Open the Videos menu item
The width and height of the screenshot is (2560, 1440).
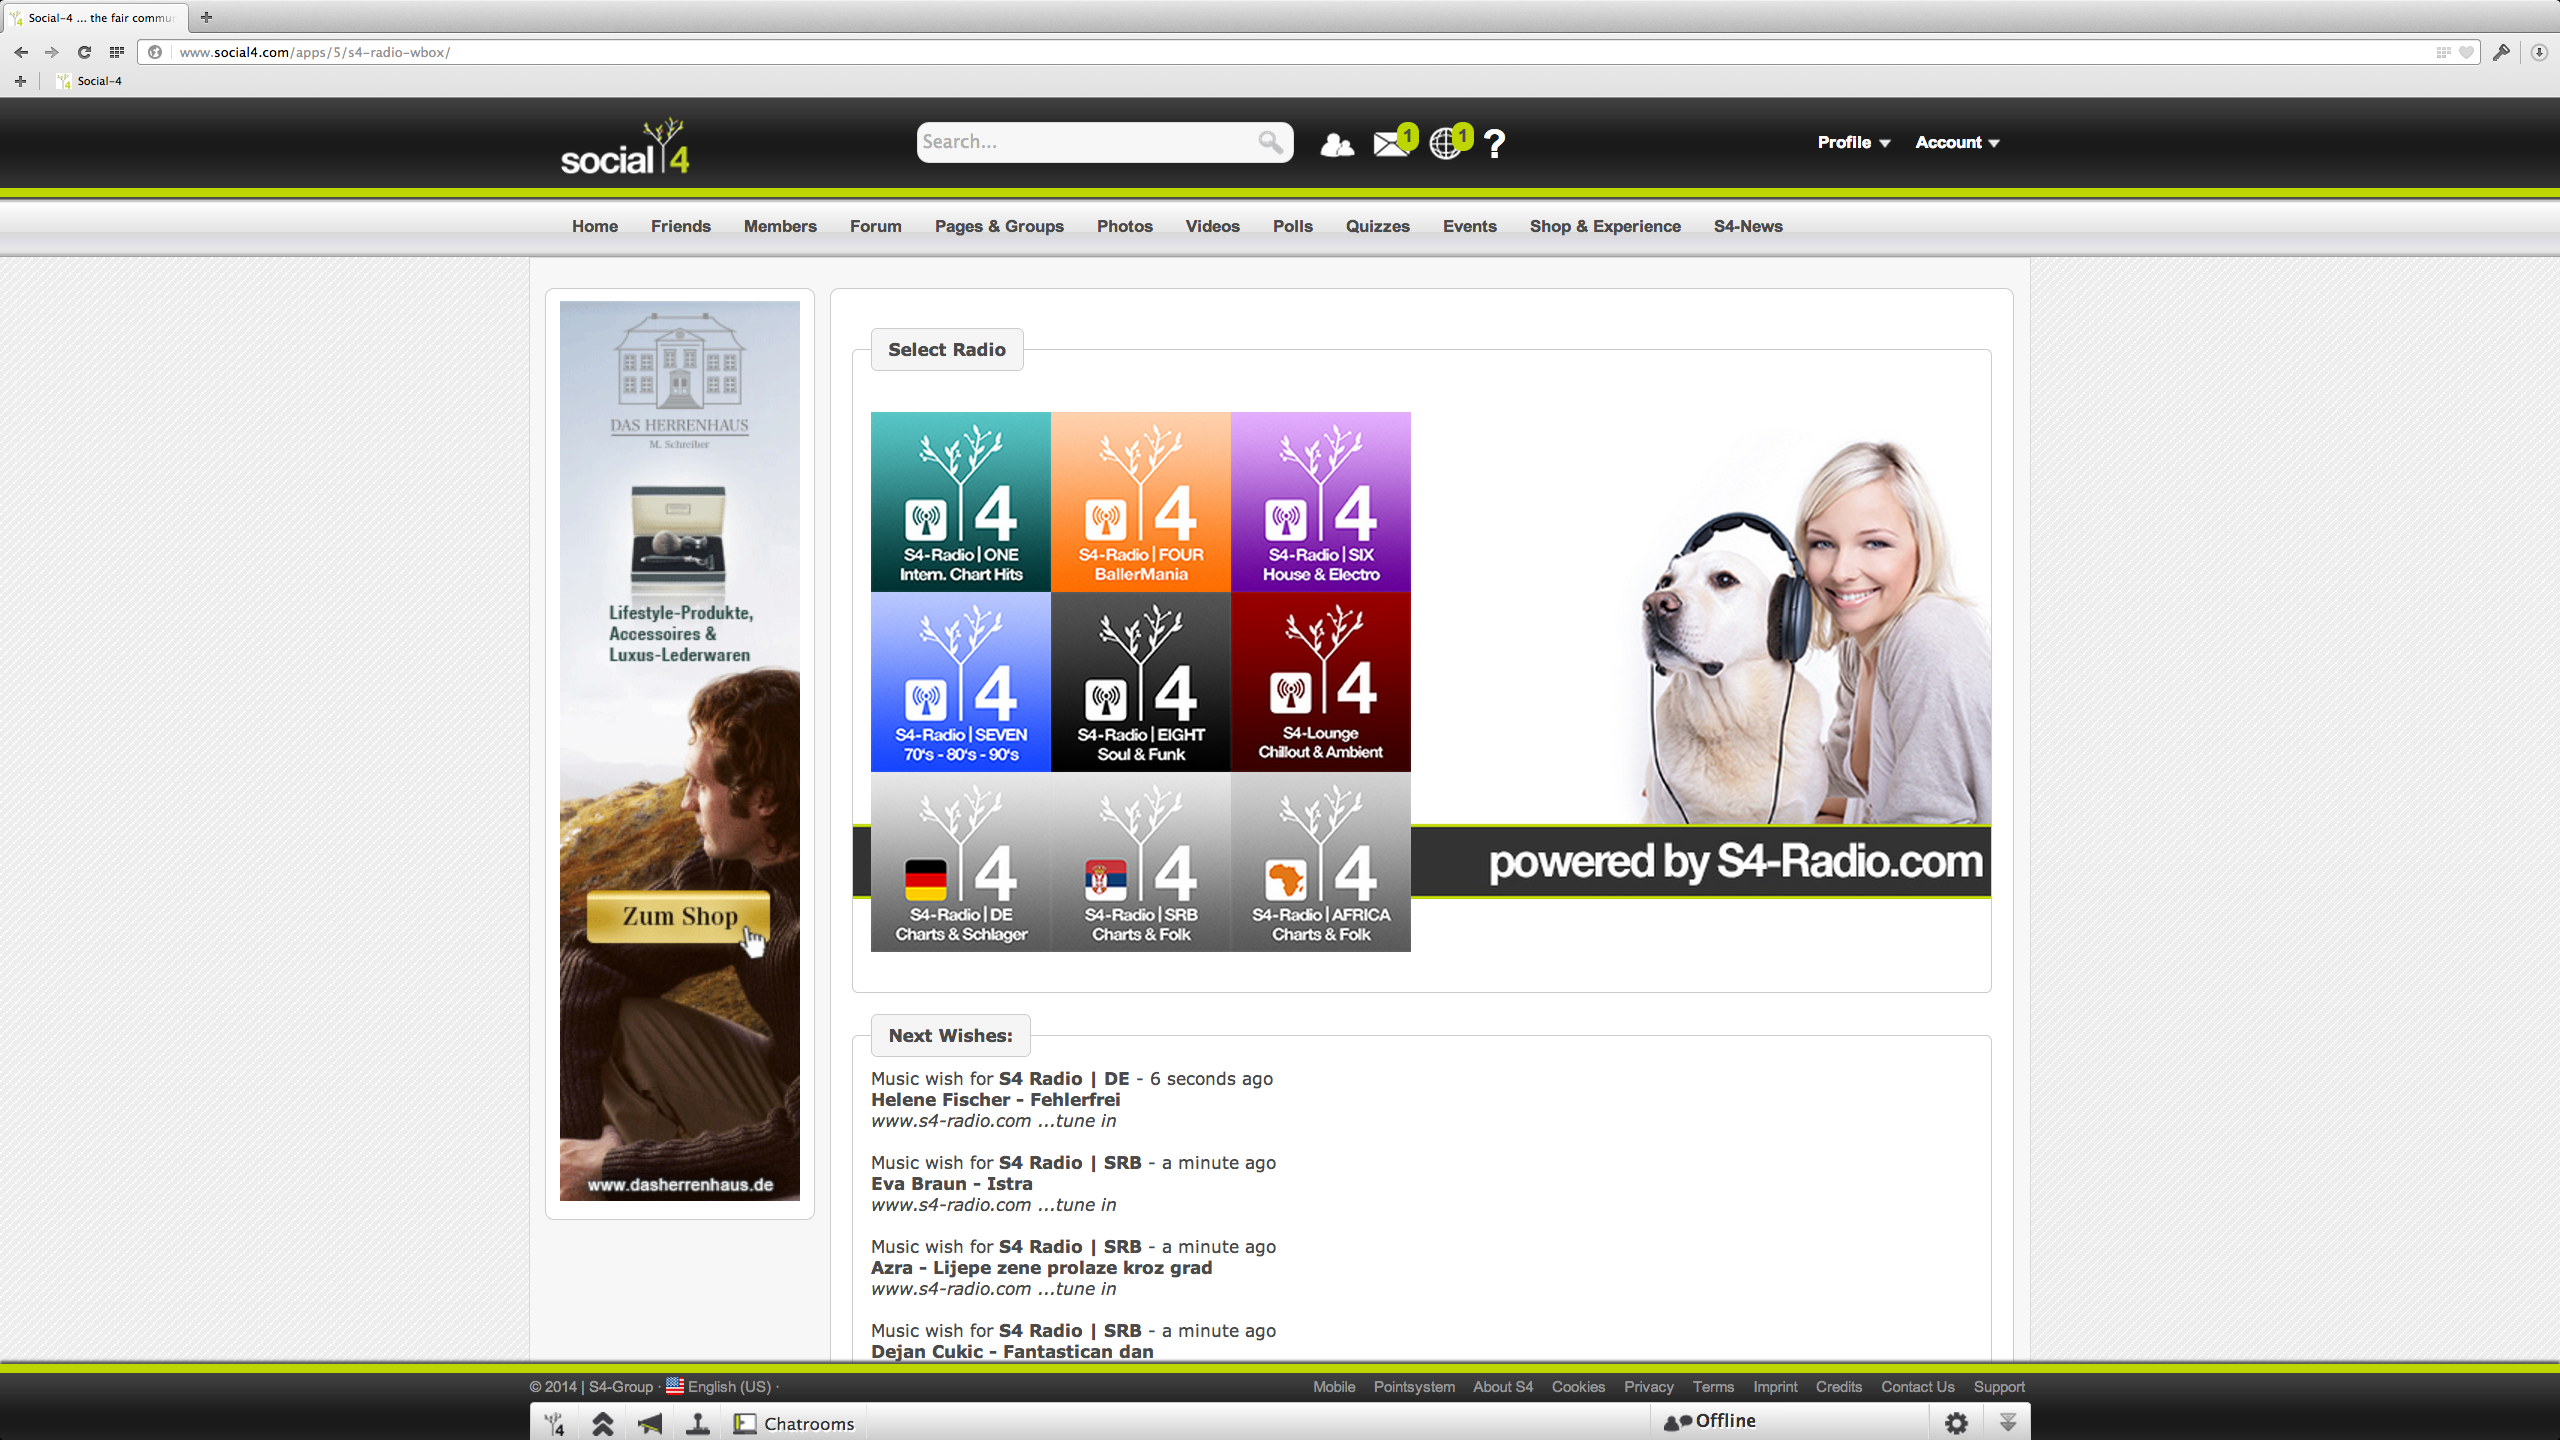click(1213, 226)
